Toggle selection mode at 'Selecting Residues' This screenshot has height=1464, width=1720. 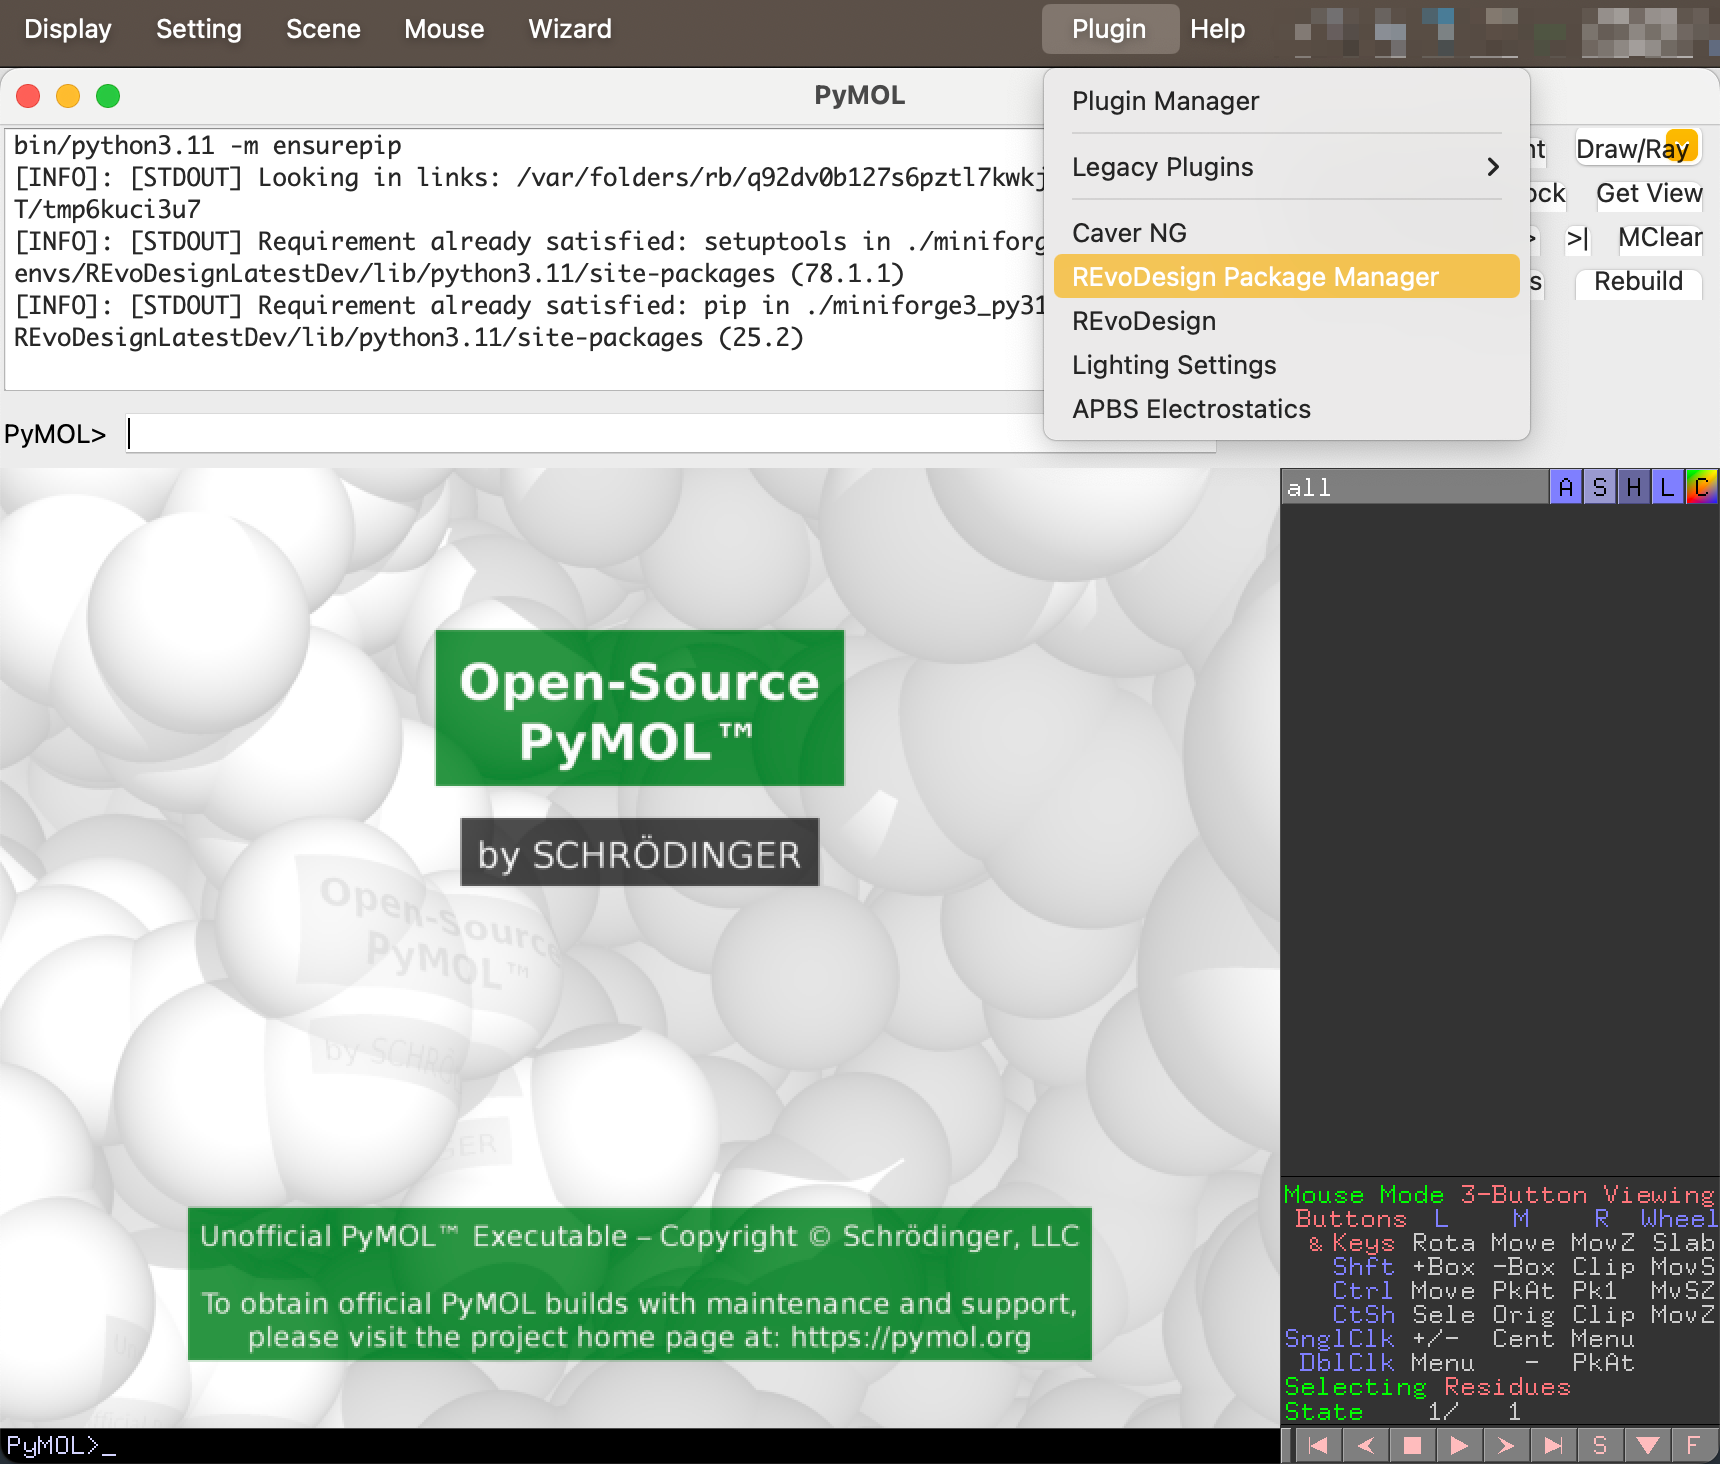coord(1427,1387)
